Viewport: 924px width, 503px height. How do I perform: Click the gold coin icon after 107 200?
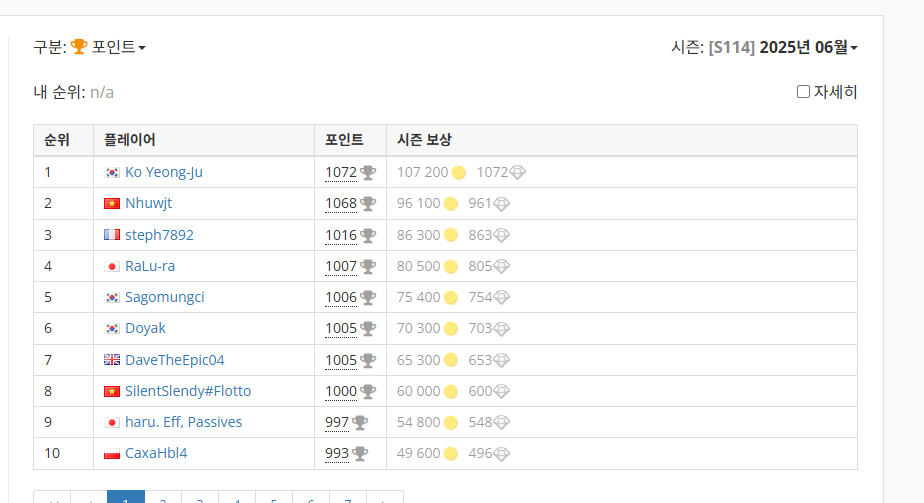[x=459, y=173]
